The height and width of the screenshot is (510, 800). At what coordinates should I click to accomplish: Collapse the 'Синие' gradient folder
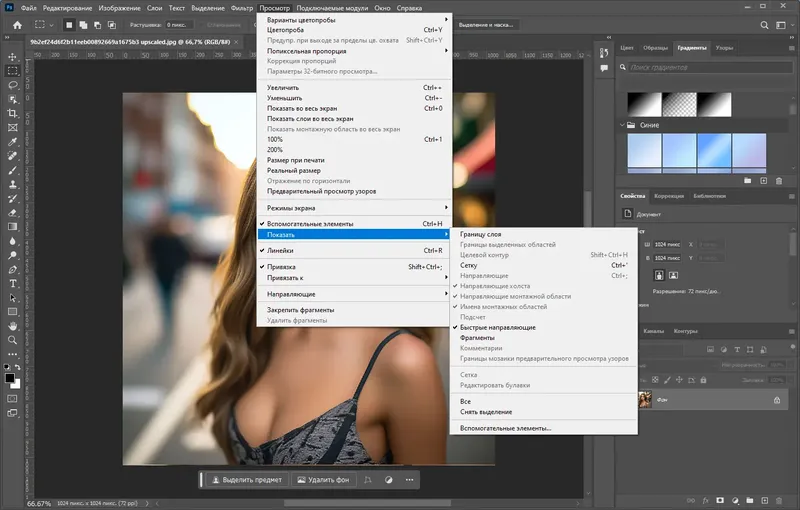coord(620,125)
